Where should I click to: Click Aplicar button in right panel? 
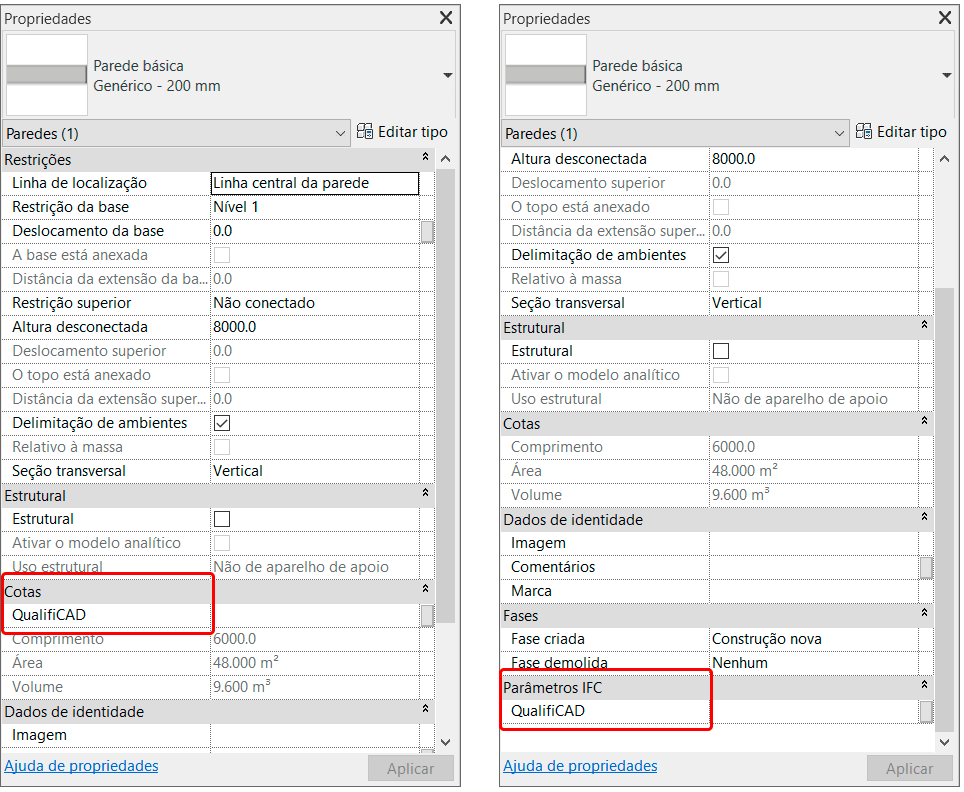(x=909, y=768)
